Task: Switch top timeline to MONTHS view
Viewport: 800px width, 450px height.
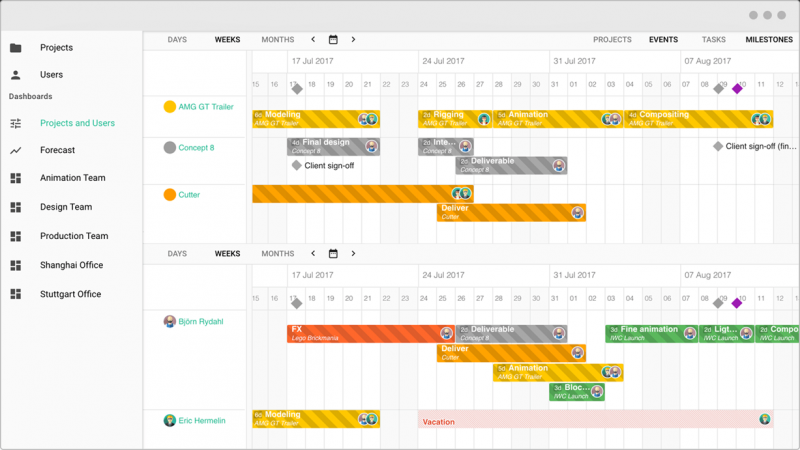Action: pos(278,39)
